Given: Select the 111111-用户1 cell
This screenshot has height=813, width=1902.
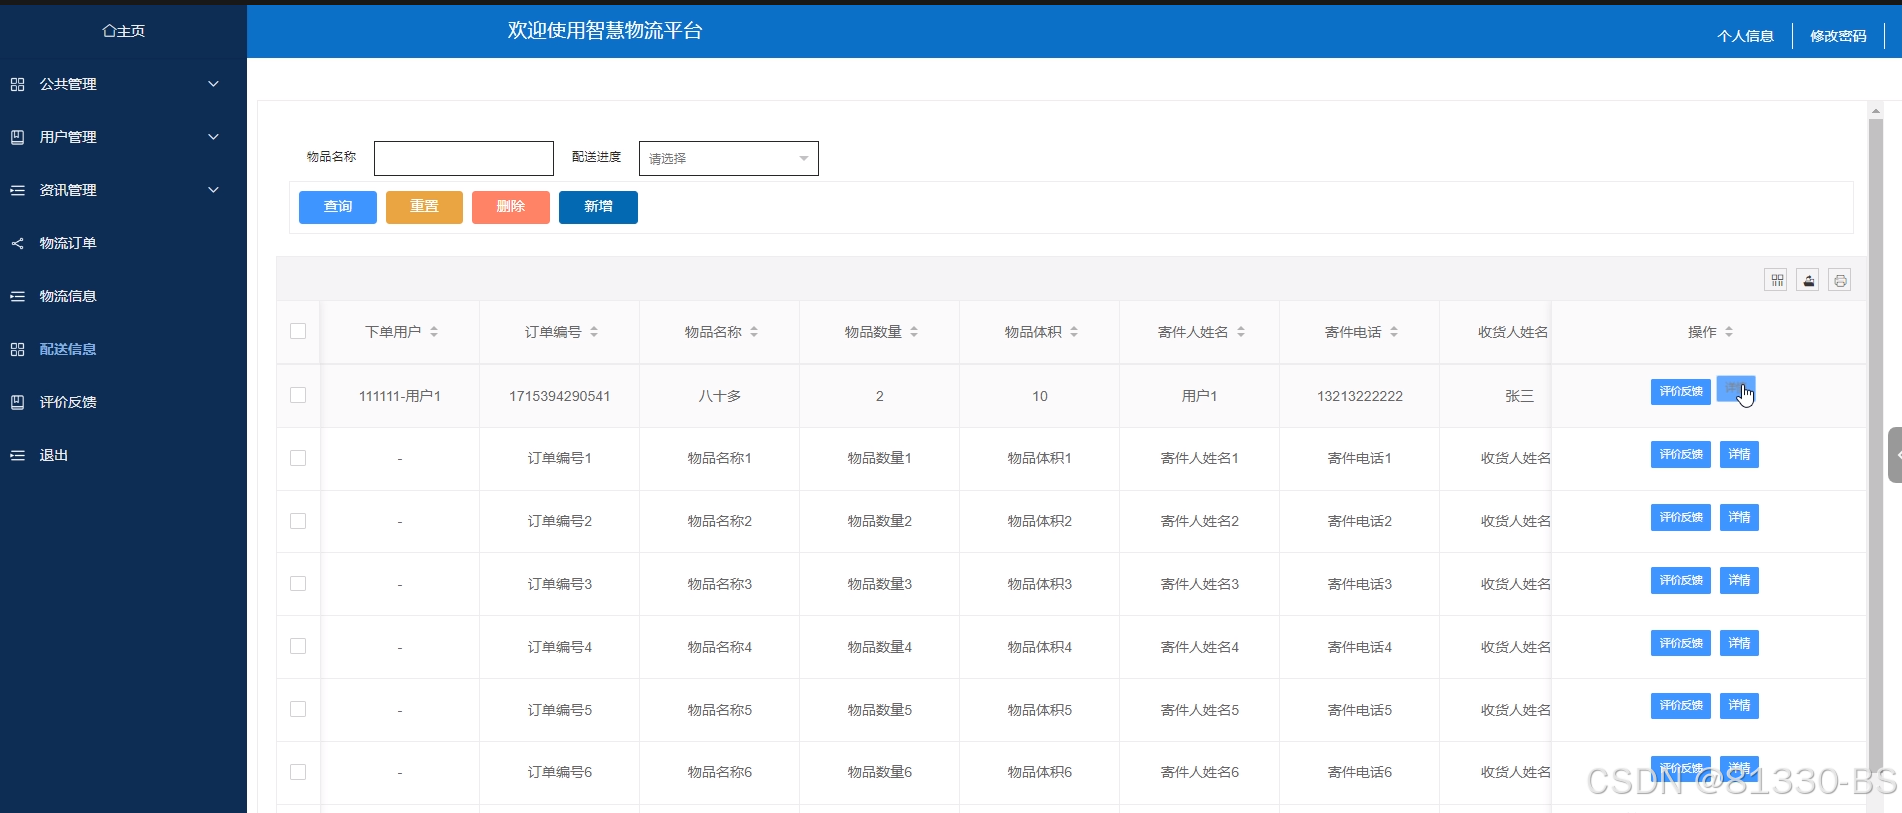Looking at the screenshot, I should tap(400, 396).
